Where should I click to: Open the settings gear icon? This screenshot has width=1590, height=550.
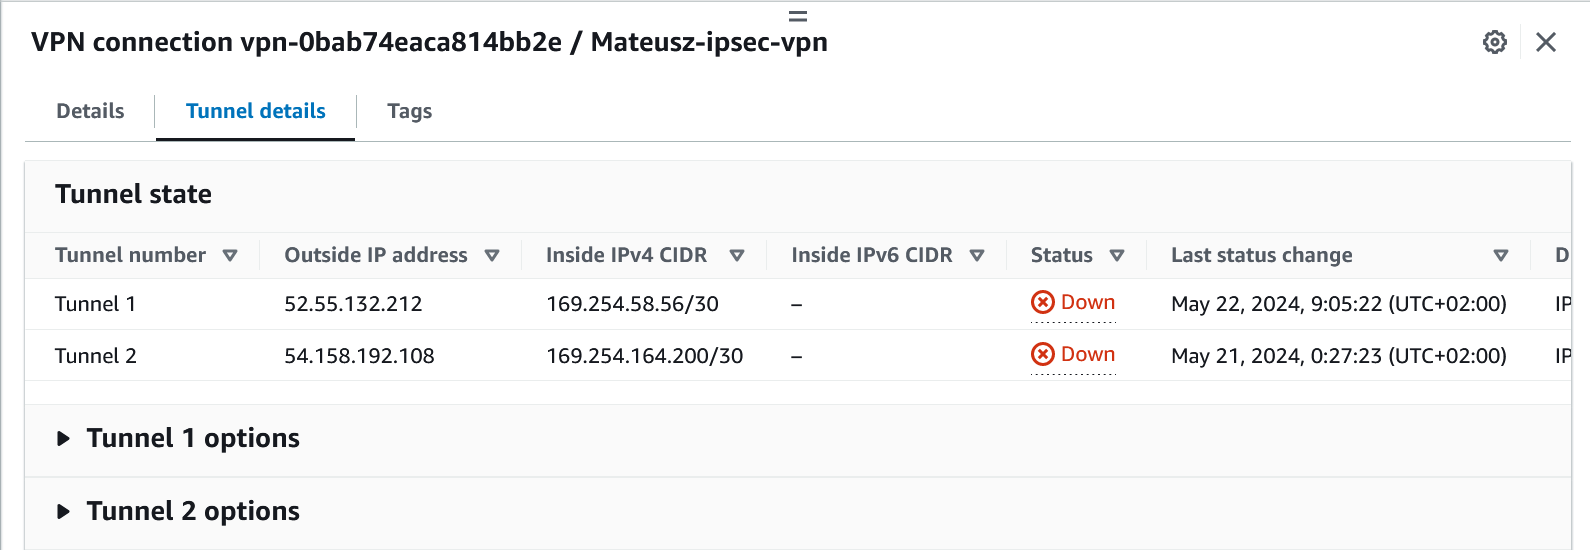tap(1494, 42)
